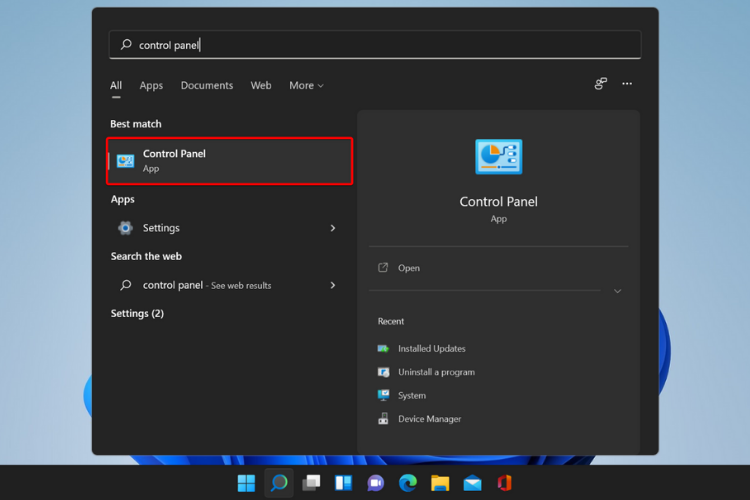Click Open in the preview pane
This screenshot has height=500, width=750.
click(x=408, y=268)
